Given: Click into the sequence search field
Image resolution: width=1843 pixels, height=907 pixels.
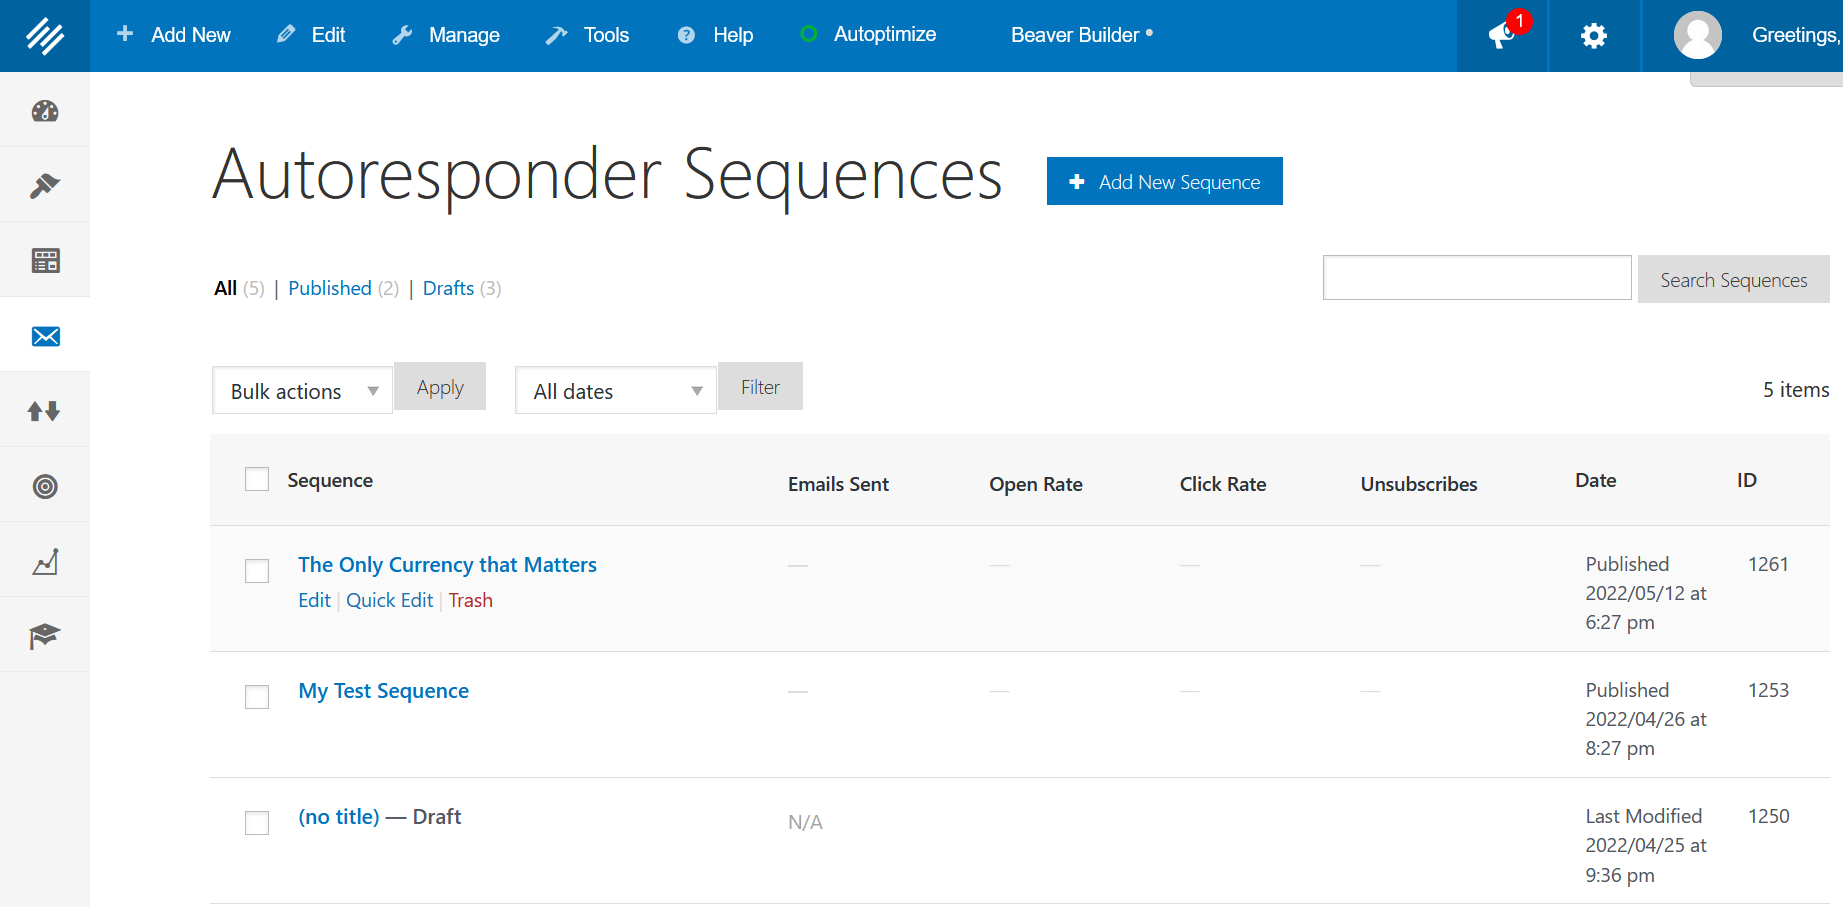Looking at the screenshot, I should click(x=1476, y=278).
